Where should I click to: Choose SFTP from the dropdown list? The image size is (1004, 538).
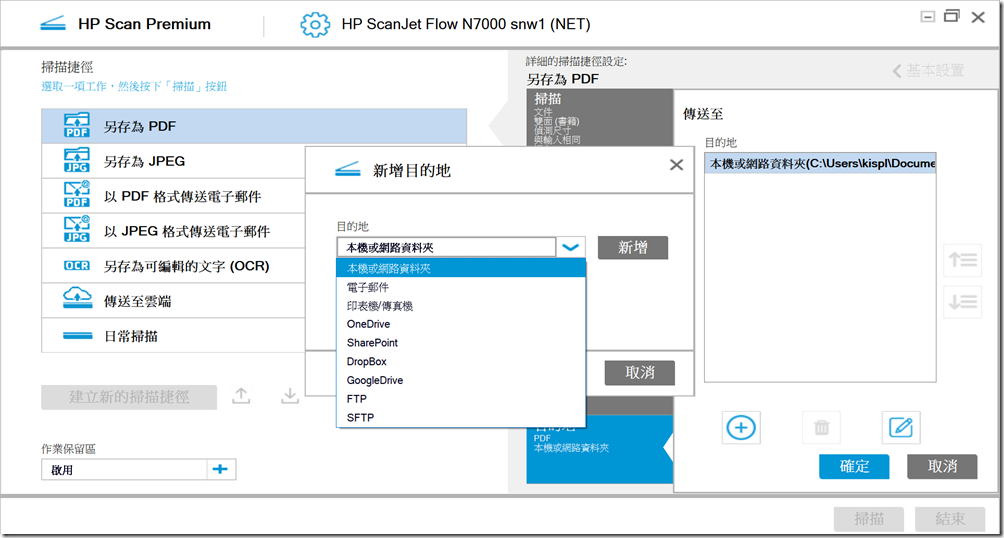(x=461, y=417)
